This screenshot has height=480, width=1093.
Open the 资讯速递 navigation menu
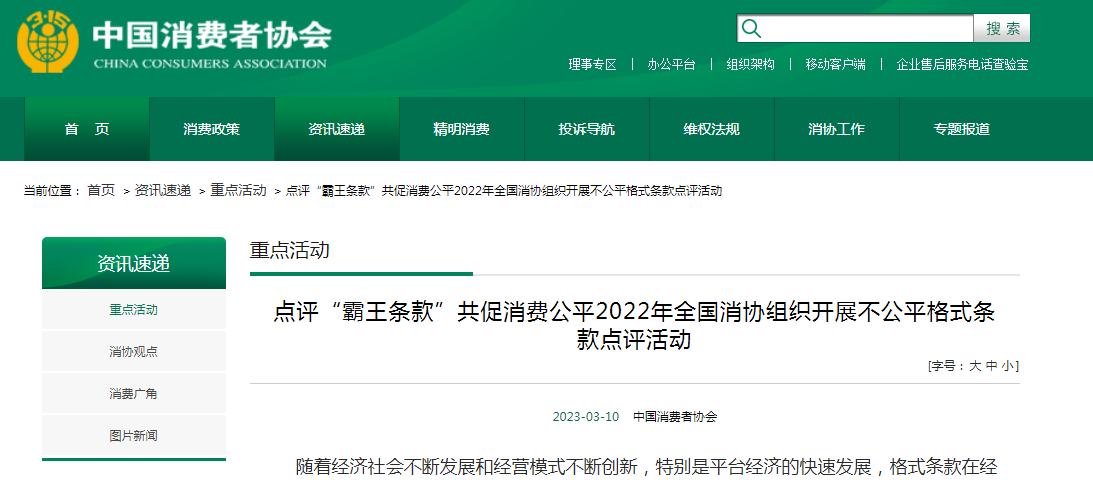tap(337, 129)
